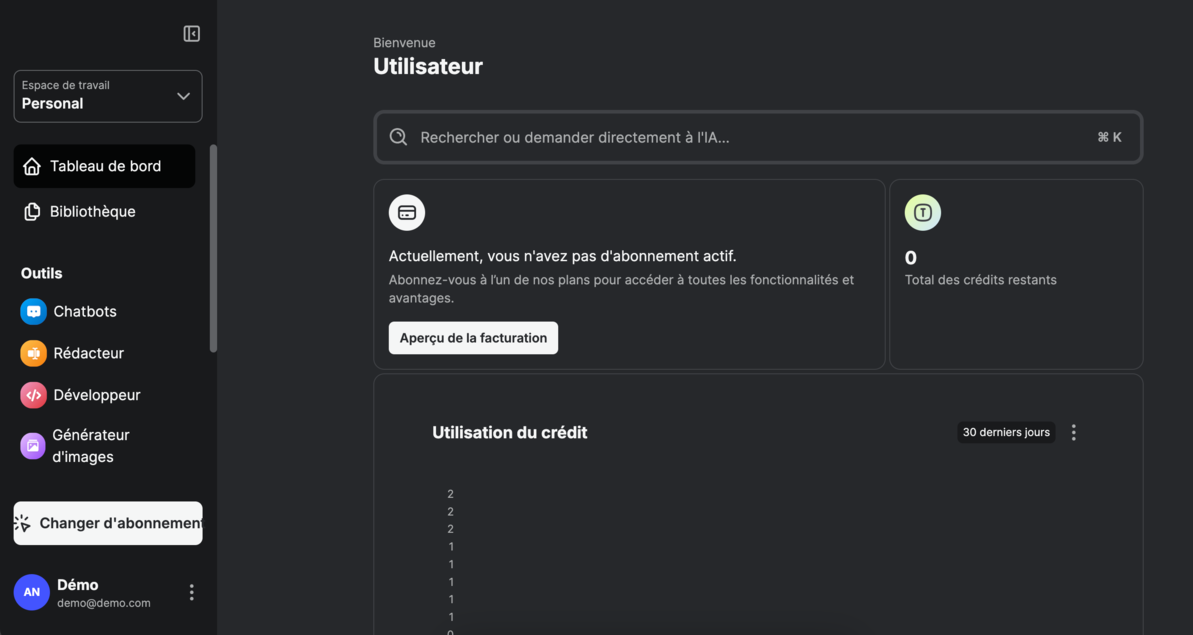
Task: Click the Aperçu de la facturation button
Action: pos(473,338)
